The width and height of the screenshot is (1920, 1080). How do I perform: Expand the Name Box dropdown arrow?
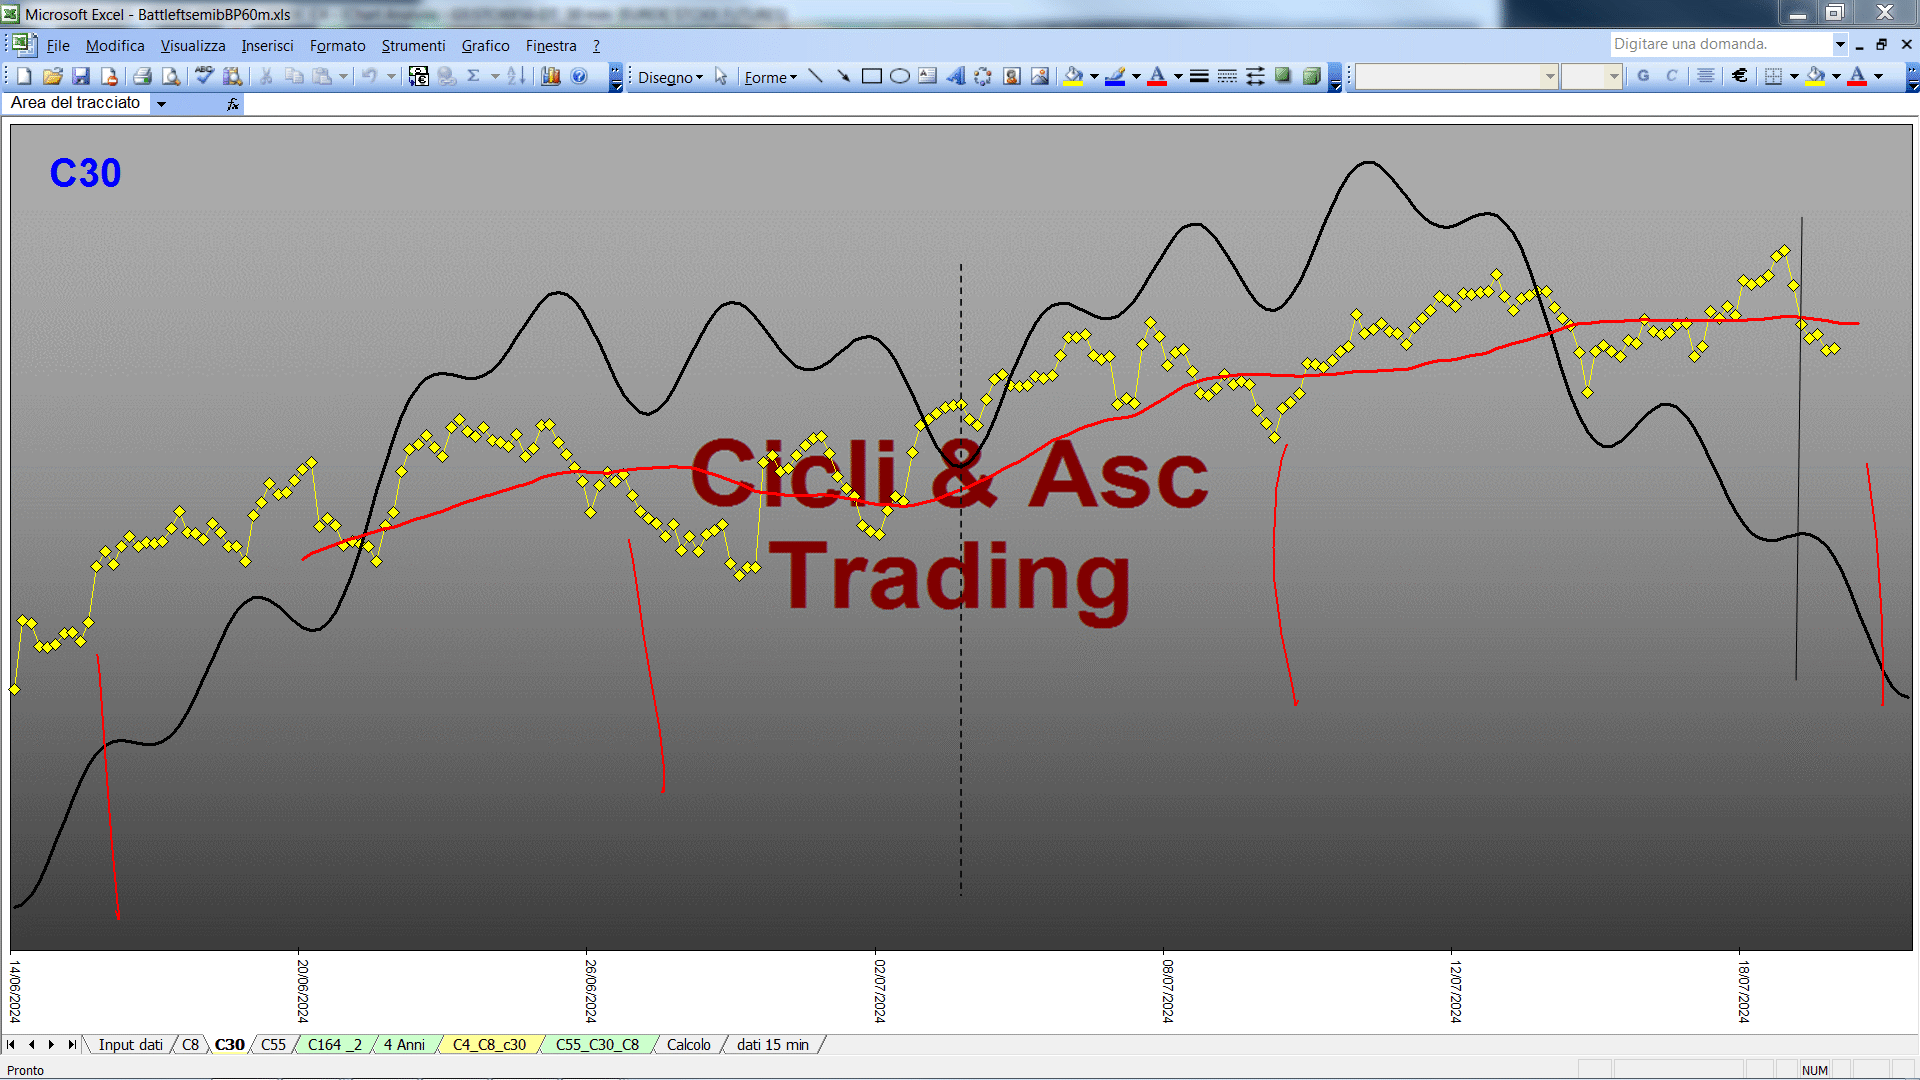tap(161, 104)
